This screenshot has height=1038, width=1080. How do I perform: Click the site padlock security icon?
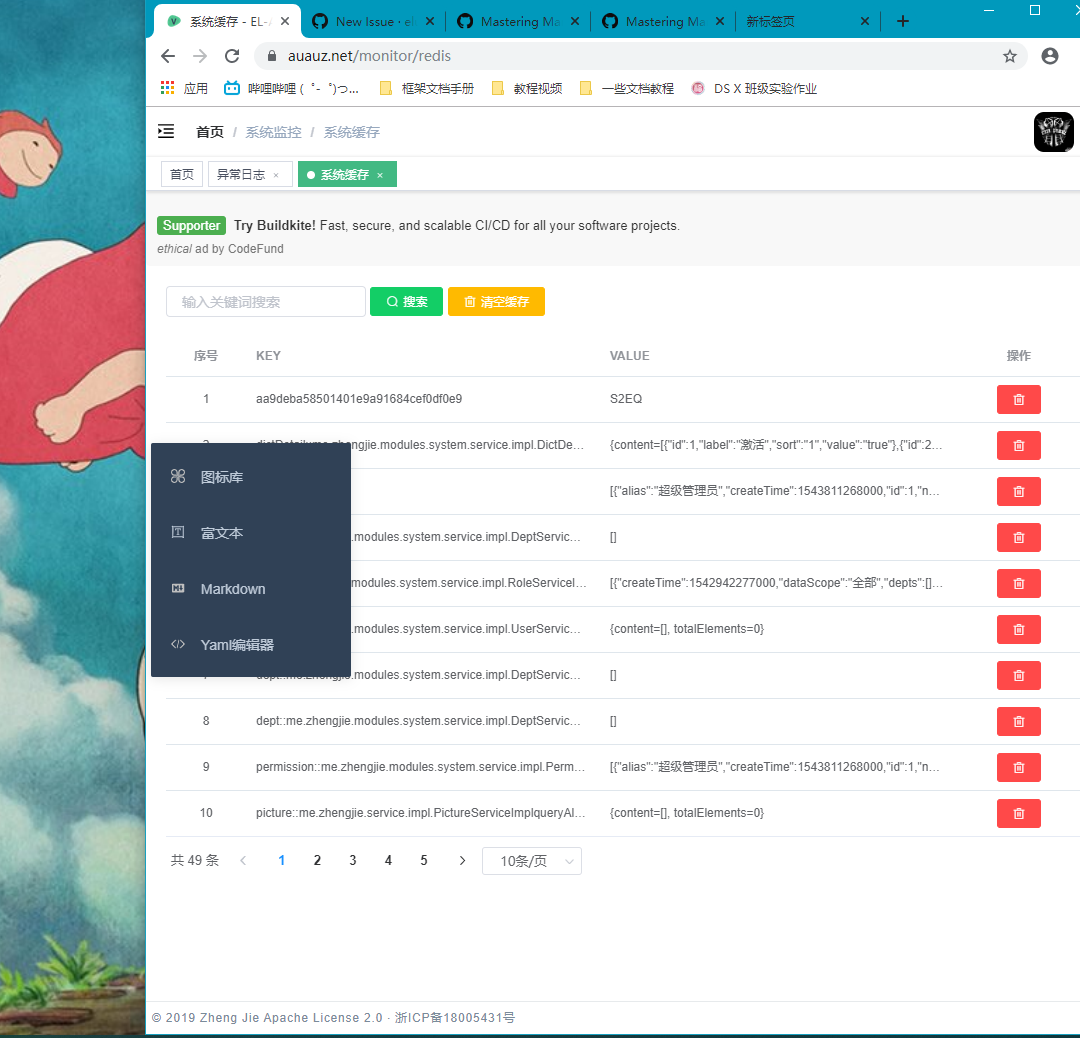click(271, 56)
